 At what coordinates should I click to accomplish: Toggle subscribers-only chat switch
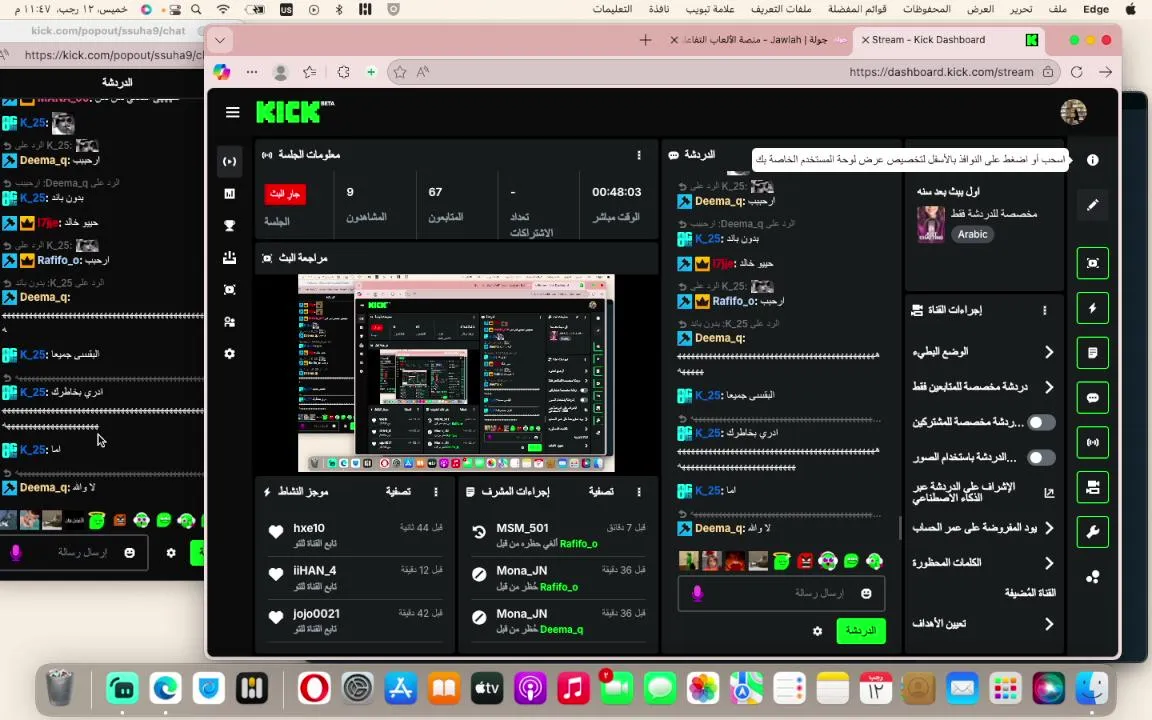[x=1041, y=422]
